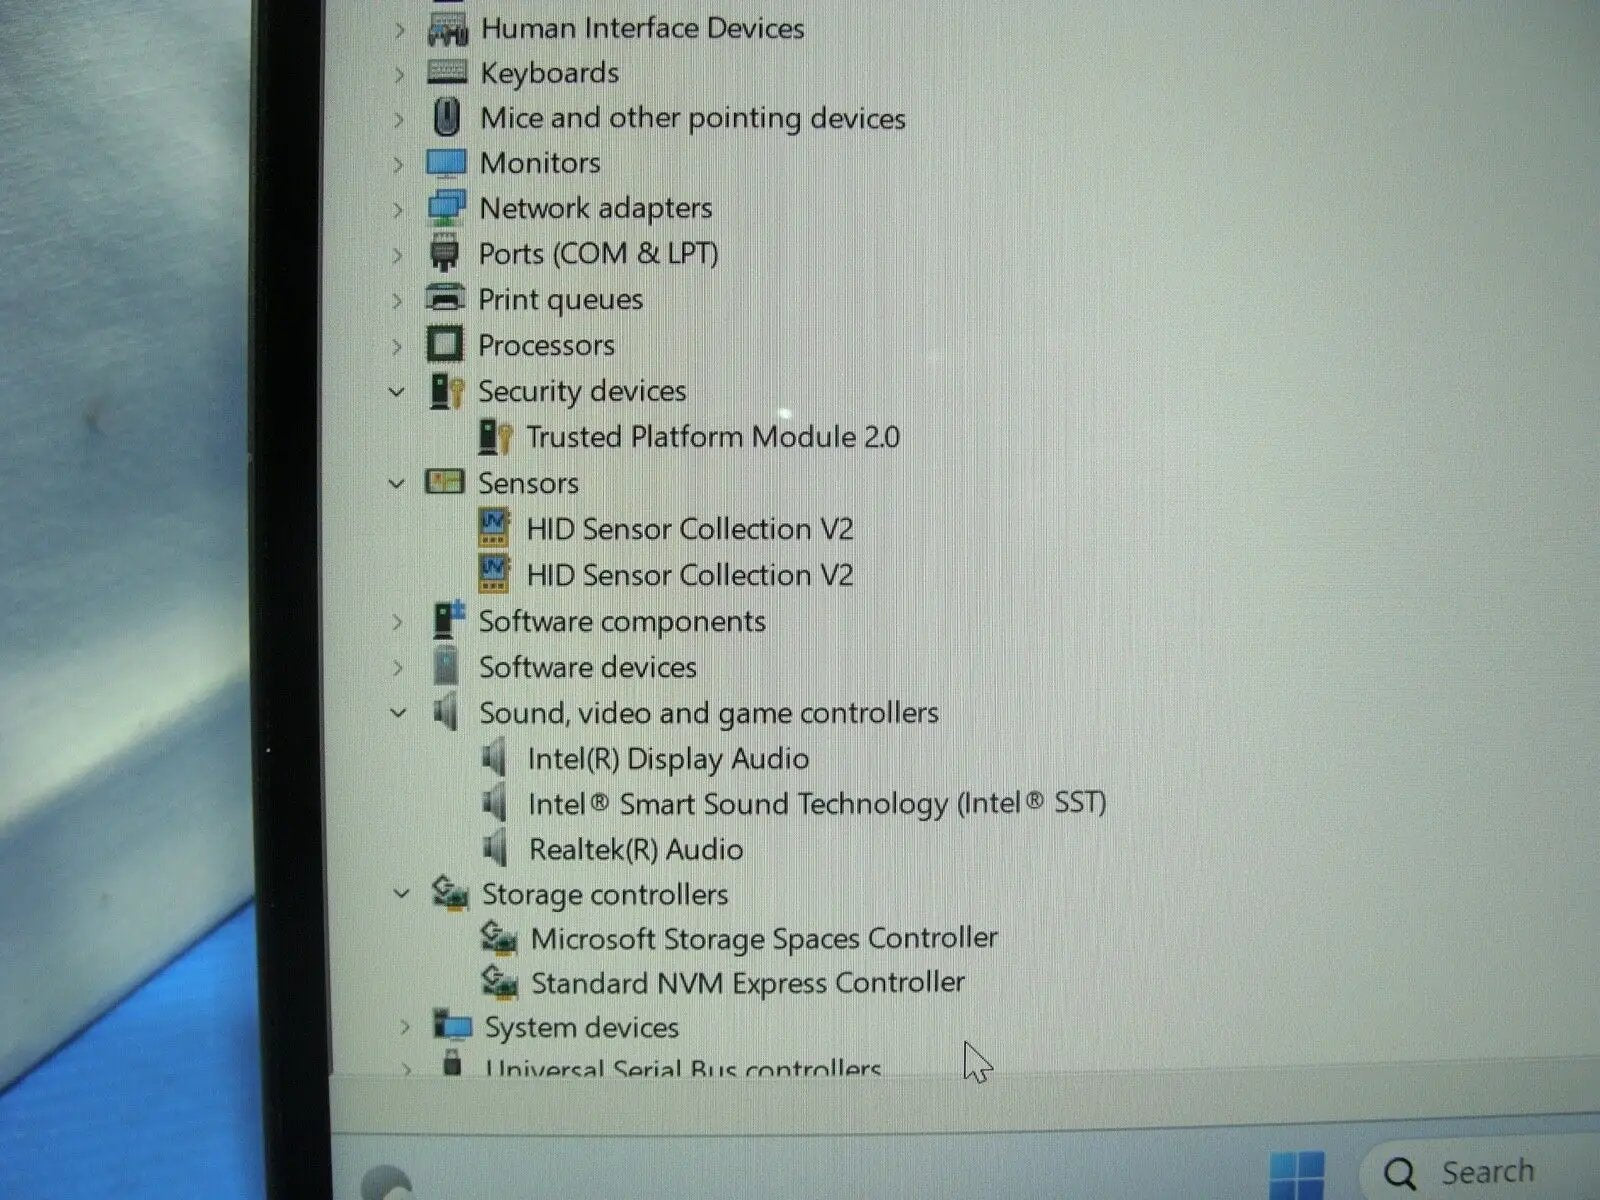Expand the Print queues node
Viewport: 1600px width, 1200px height.
pyautogui.click(x=397, y=300)
